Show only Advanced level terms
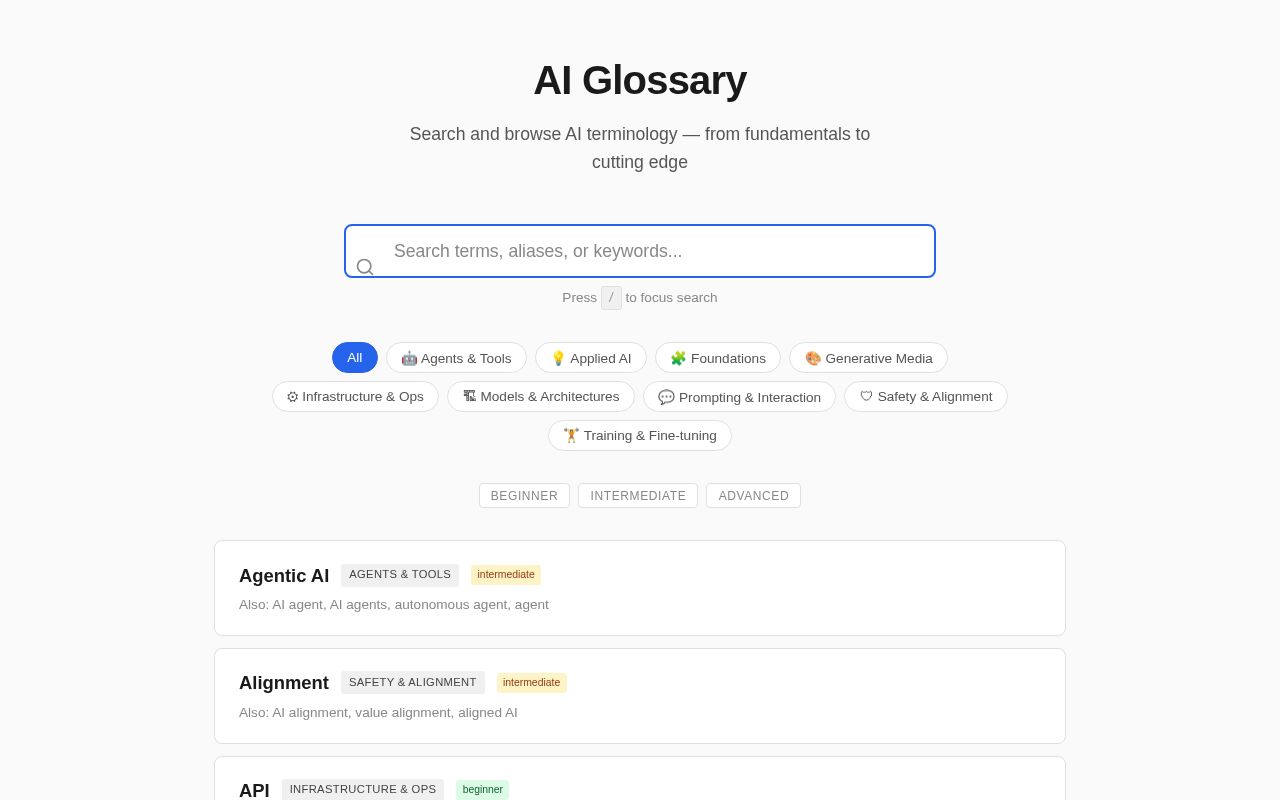The image size is (1280, 800). pos(753,496)
